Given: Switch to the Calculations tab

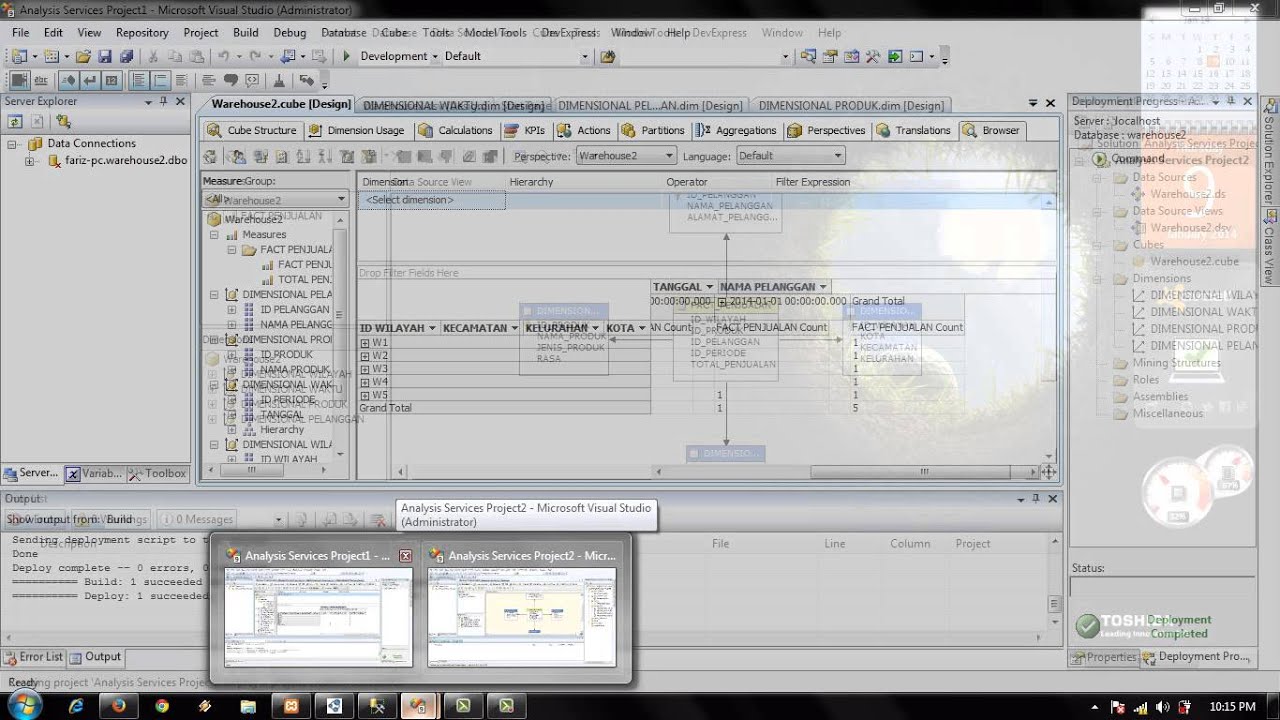Looking at the screenshot, I should click(x=456, y=130).
